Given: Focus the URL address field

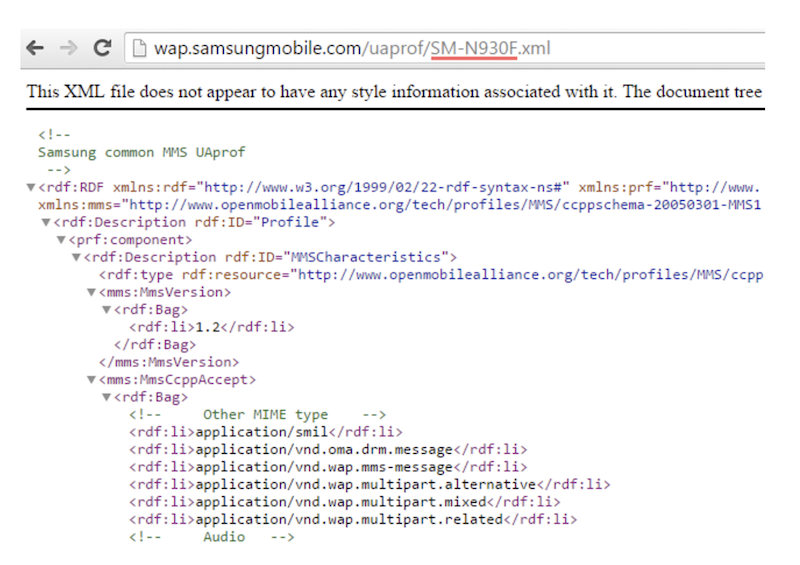Looking at the screenshot, I should [x=400, y=48].
